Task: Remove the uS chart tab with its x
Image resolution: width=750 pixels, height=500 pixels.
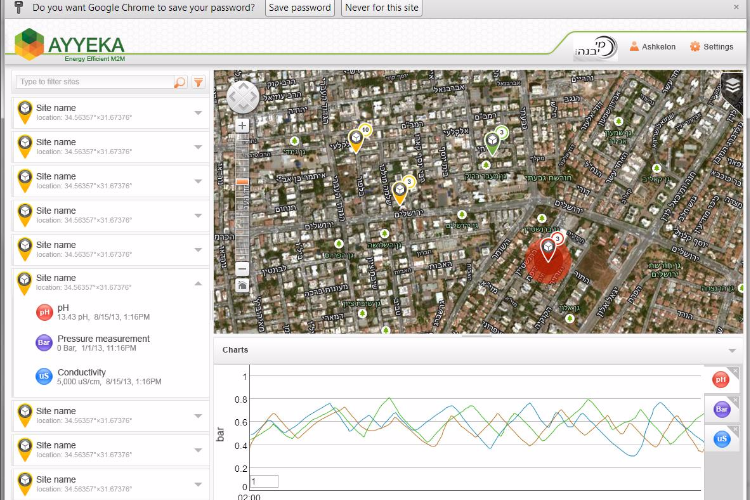Action: [736, 430]
